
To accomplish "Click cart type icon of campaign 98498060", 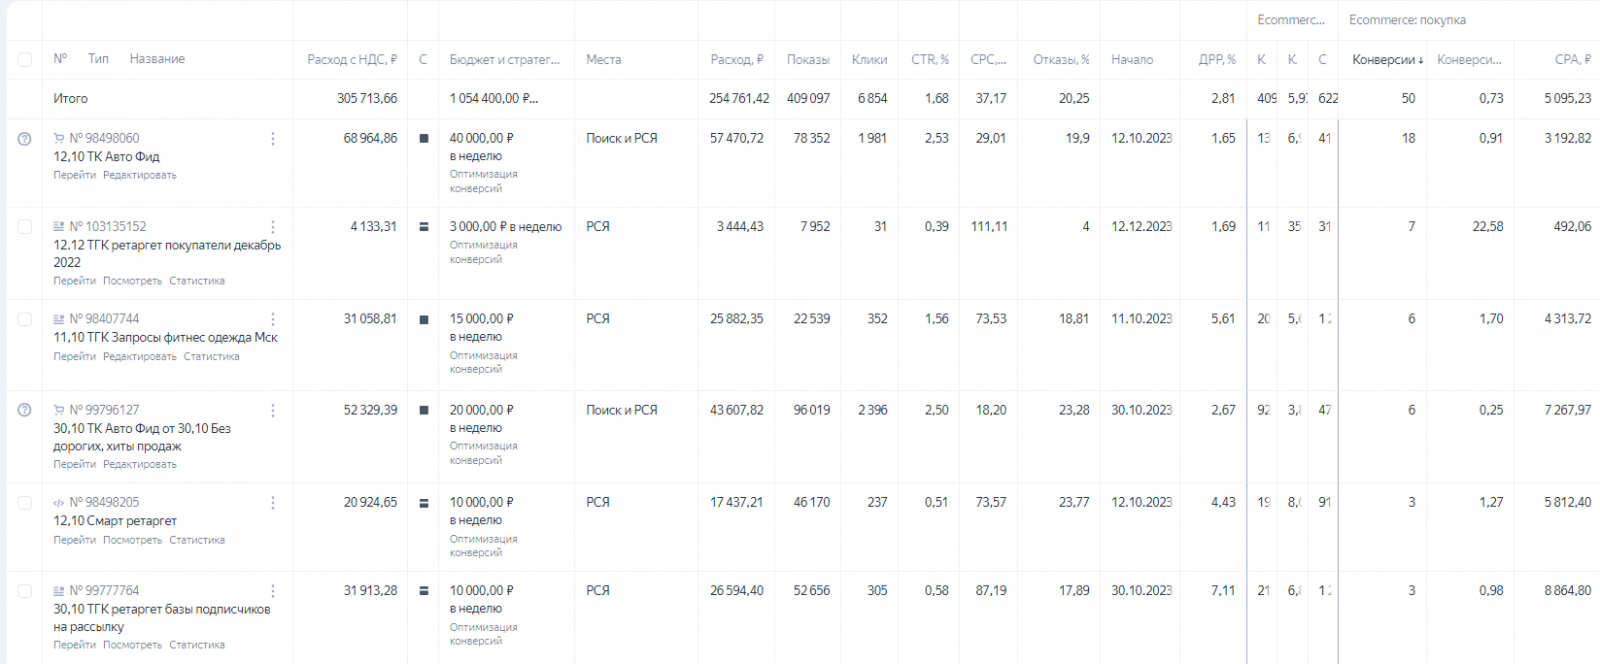I will [59, 138].
